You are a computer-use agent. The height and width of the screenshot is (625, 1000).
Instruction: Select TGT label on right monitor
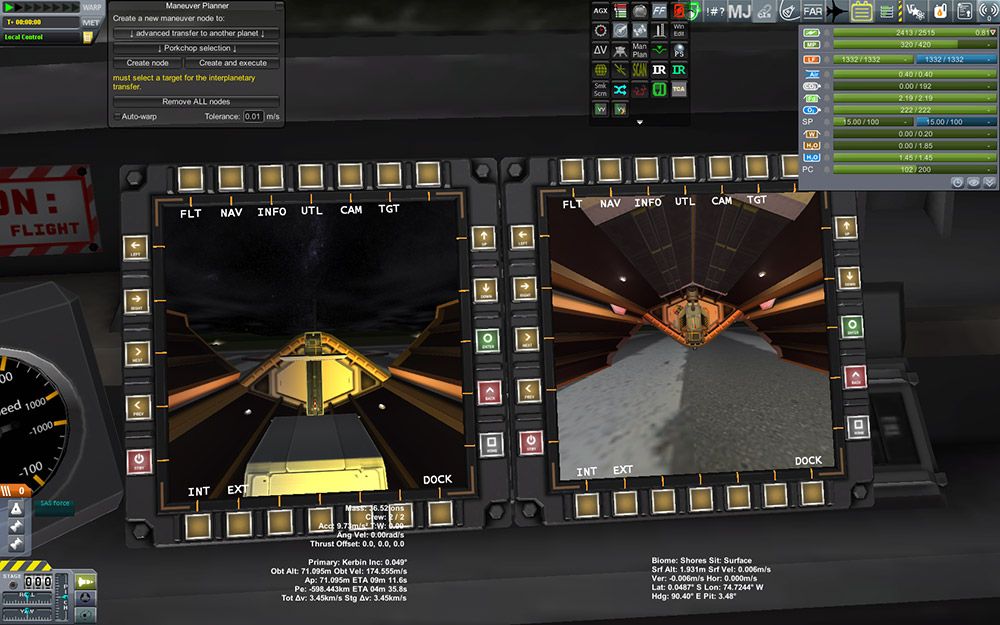757,200
